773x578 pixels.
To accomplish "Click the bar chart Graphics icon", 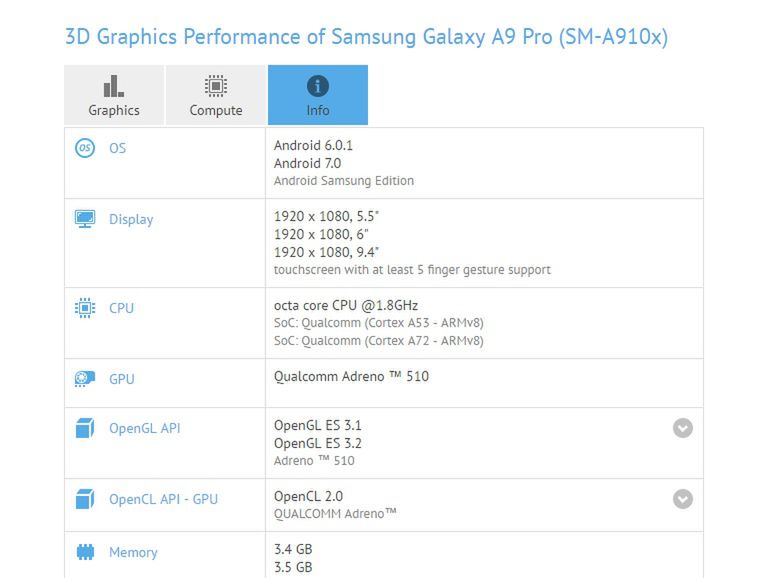I will click(x=114, y=86).
